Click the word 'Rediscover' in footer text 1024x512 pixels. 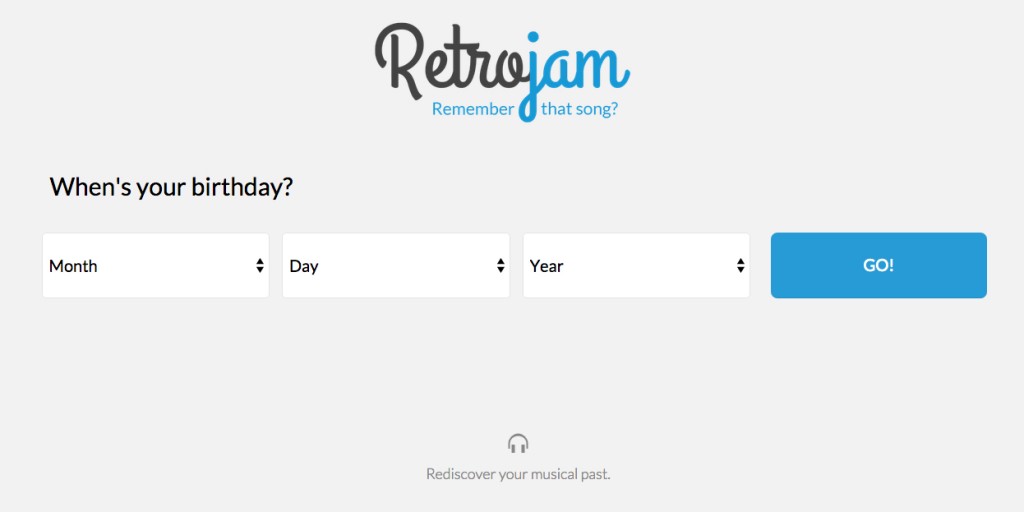(x=460, y=474)
